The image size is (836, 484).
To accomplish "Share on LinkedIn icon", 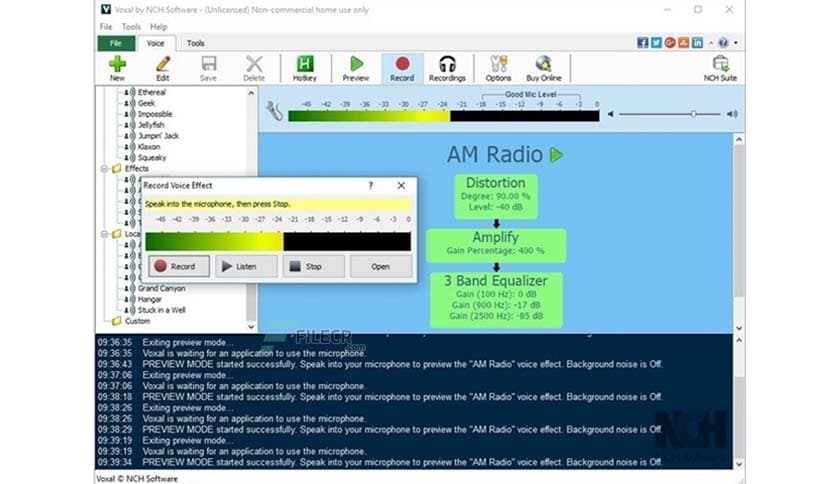I will (697, 43).
